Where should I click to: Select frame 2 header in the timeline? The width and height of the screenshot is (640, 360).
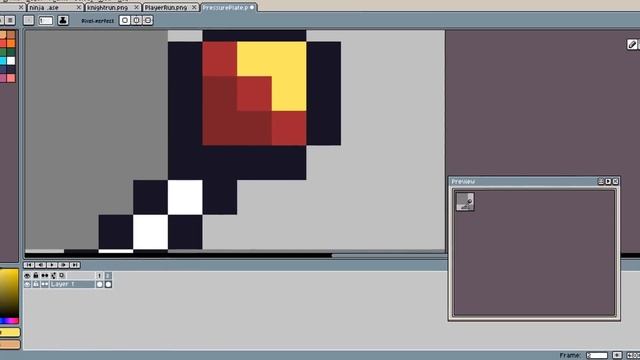[x=108, y=276]
